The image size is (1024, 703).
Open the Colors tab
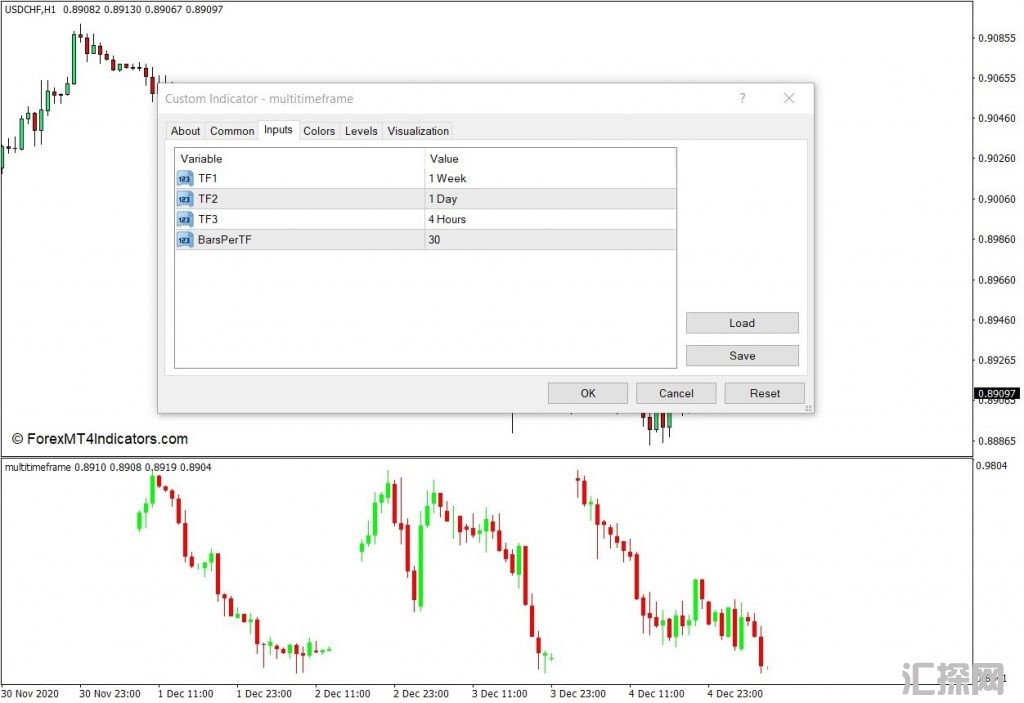[x=319, y=131]
